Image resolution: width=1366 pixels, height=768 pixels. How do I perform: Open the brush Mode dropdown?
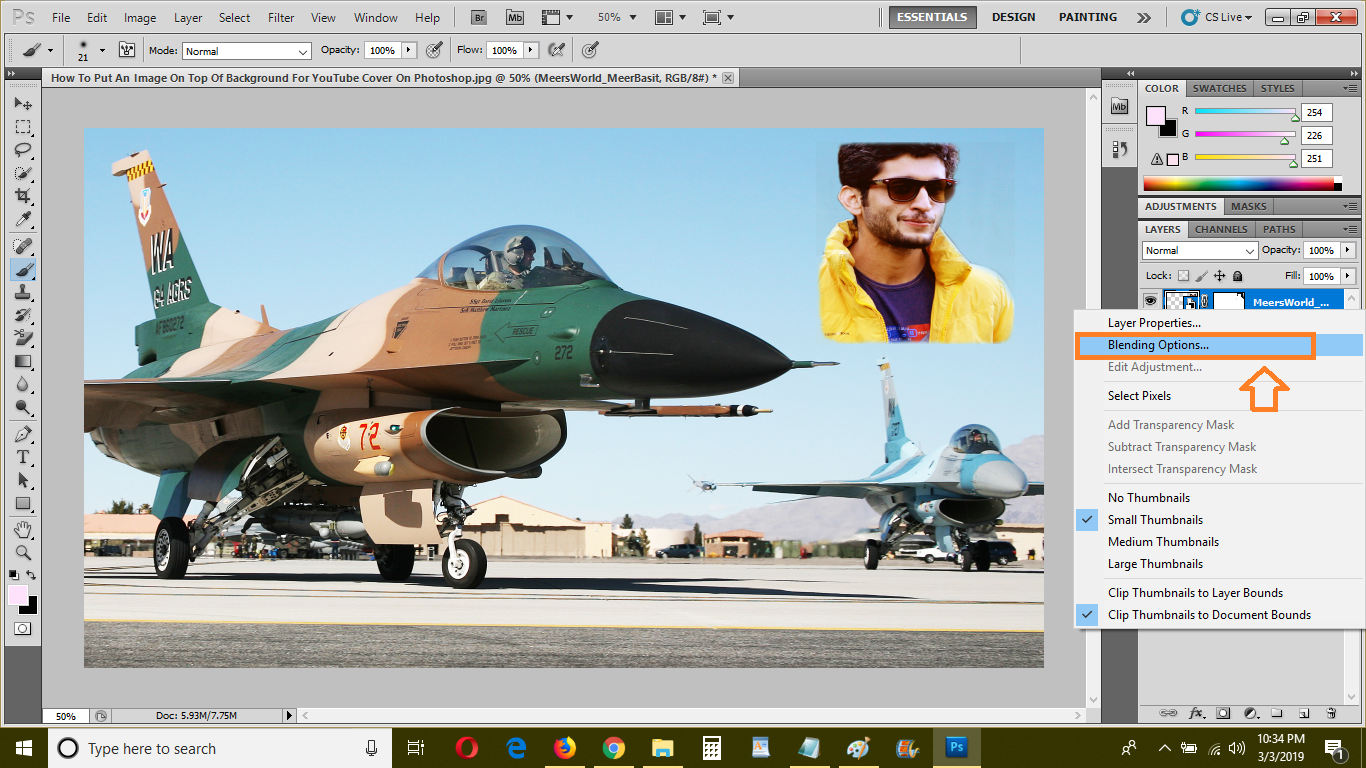point(246,51)
